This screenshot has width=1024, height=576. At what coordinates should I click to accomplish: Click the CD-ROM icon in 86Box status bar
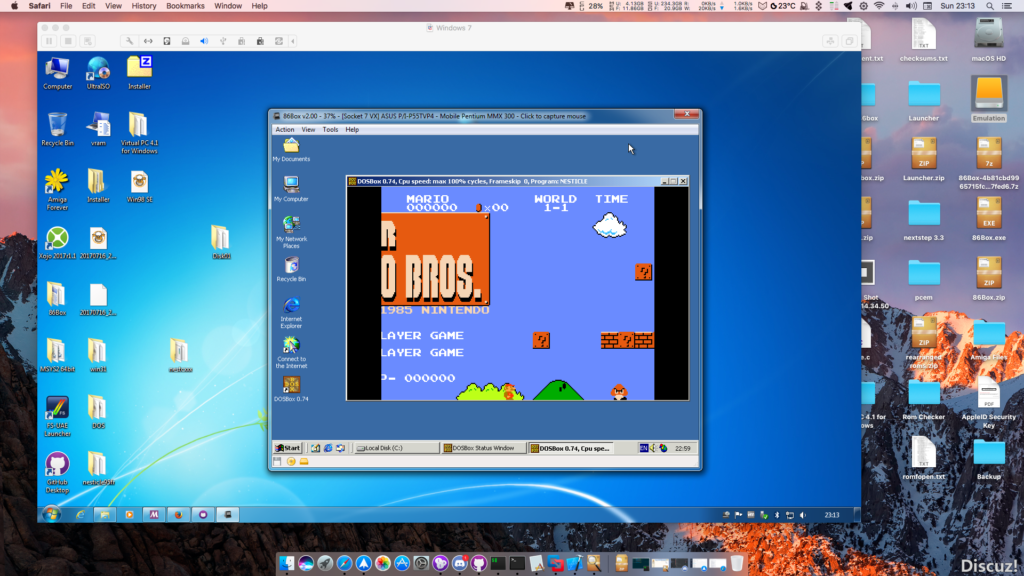tap(291, 462)
